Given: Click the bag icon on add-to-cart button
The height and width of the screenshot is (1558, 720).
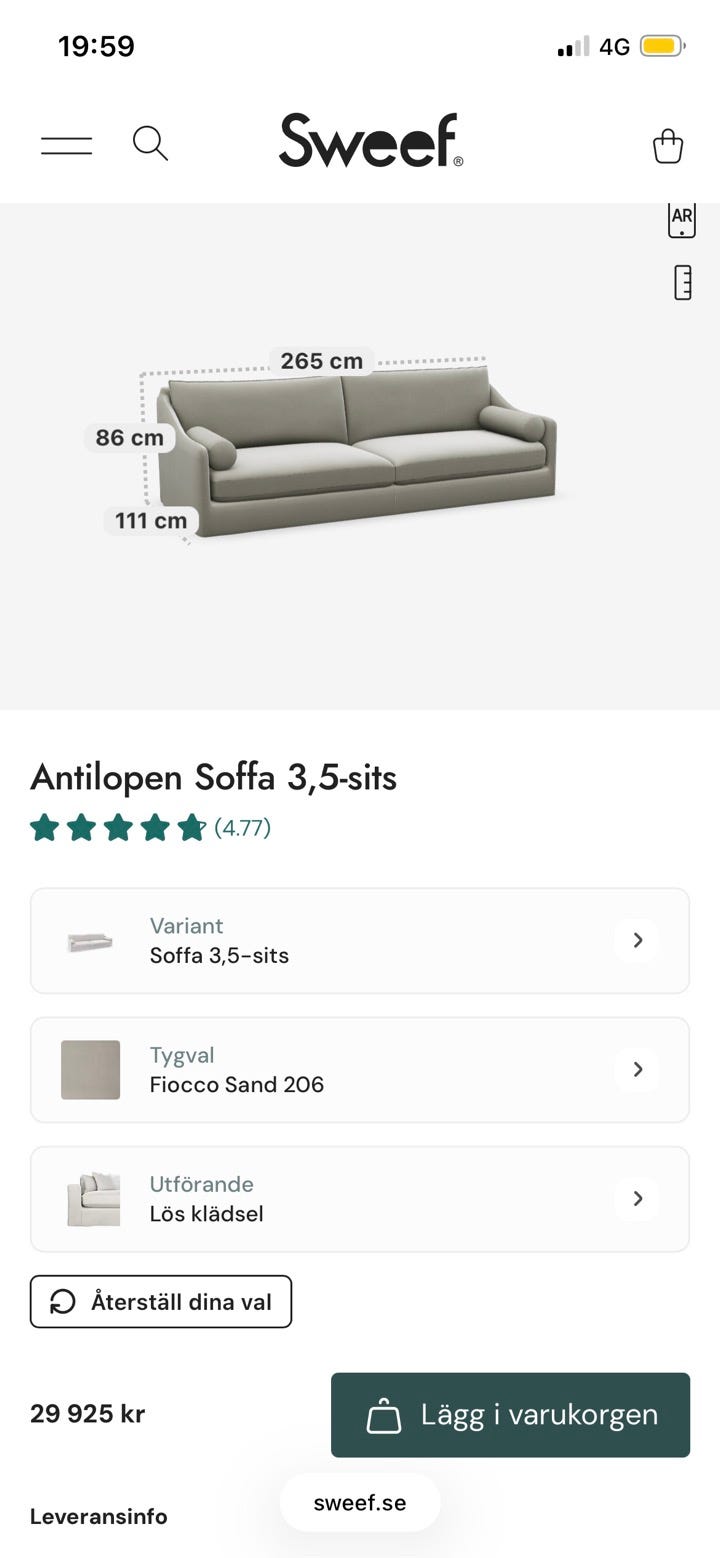Looking at the screenshot, I should click(384, 1416).
